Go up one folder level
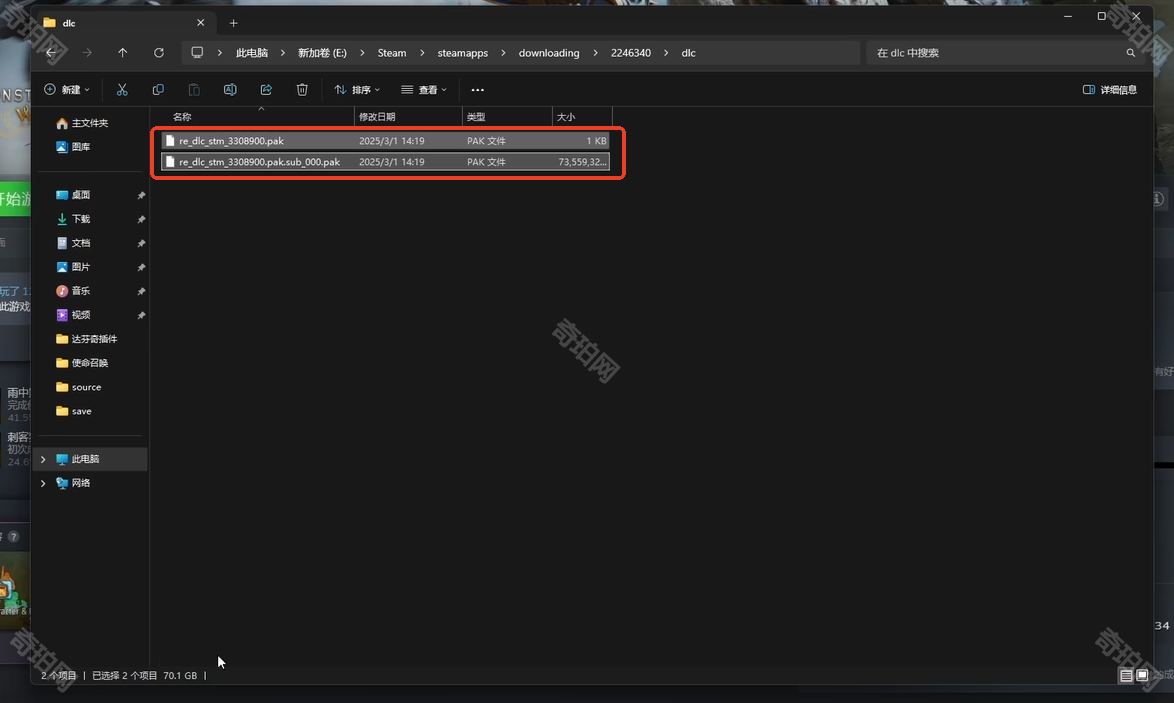This screenshot has width=1174, height=703. (x=123, y=53)
